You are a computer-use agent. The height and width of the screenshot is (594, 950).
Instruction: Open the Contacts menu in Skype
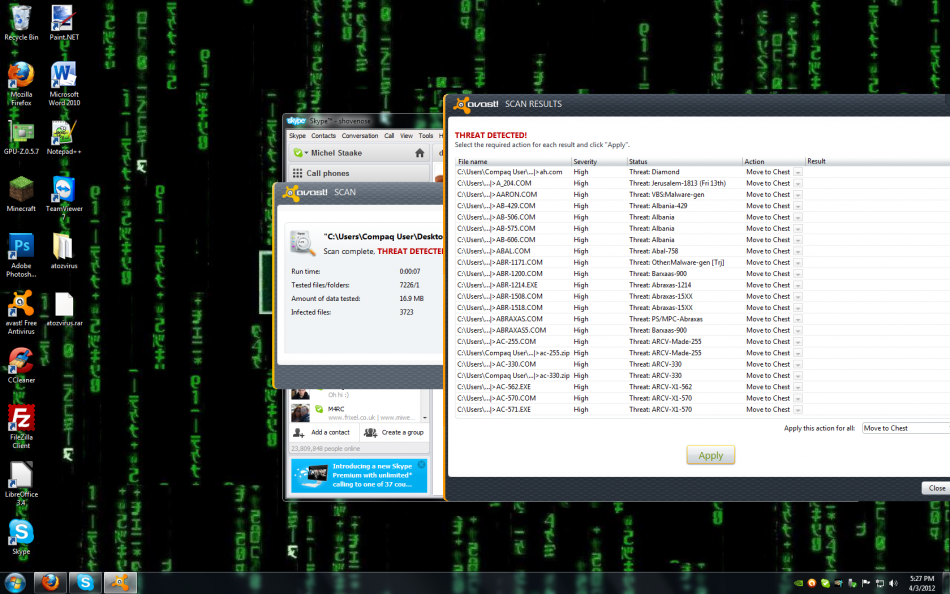[x=324, y=136]
